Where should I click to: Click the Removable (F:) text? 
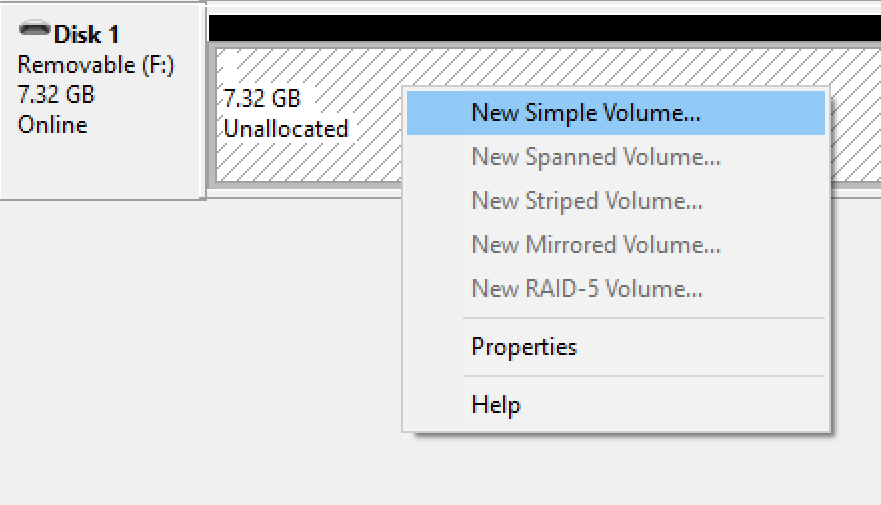click(x=96, y=65)
